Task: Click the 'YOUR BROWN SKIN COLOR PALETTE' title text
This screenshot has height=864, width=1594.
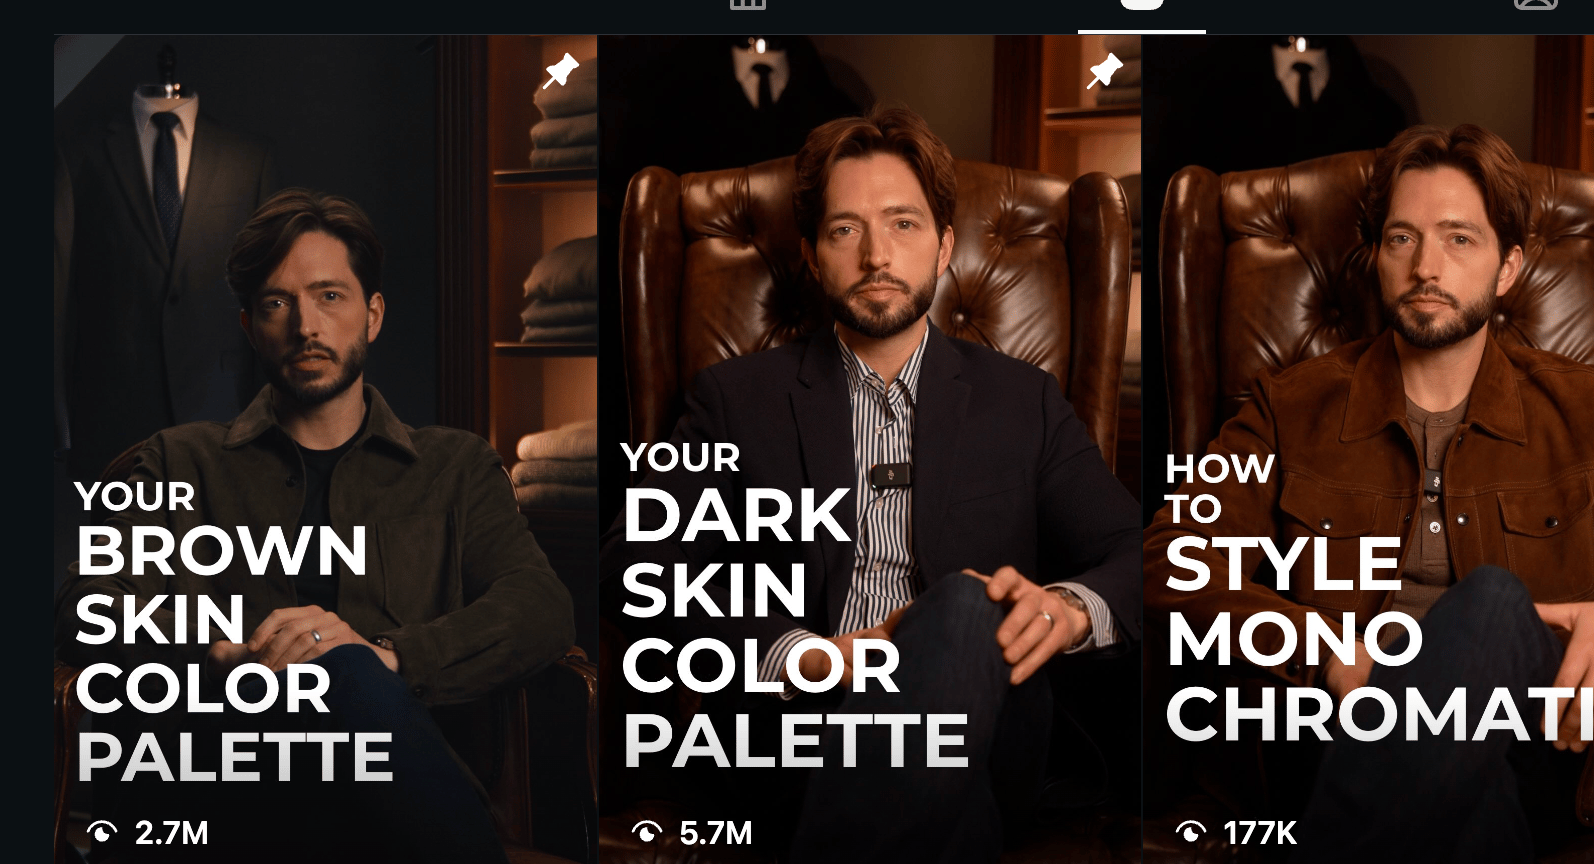Action: [234, 633]
